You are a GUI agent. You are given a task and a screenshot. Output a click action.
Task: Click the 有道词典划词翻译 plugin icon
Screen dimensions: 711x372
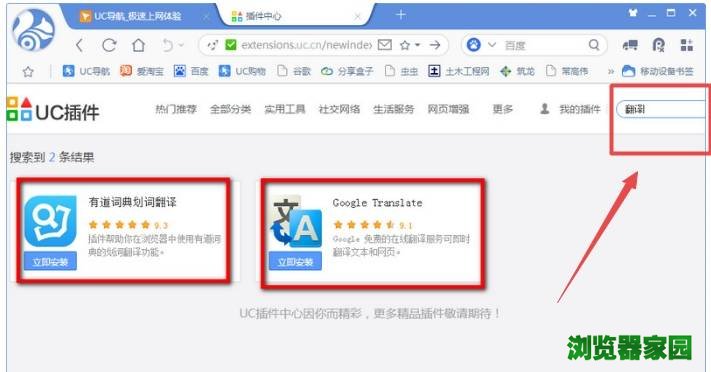tap(50, 221)
